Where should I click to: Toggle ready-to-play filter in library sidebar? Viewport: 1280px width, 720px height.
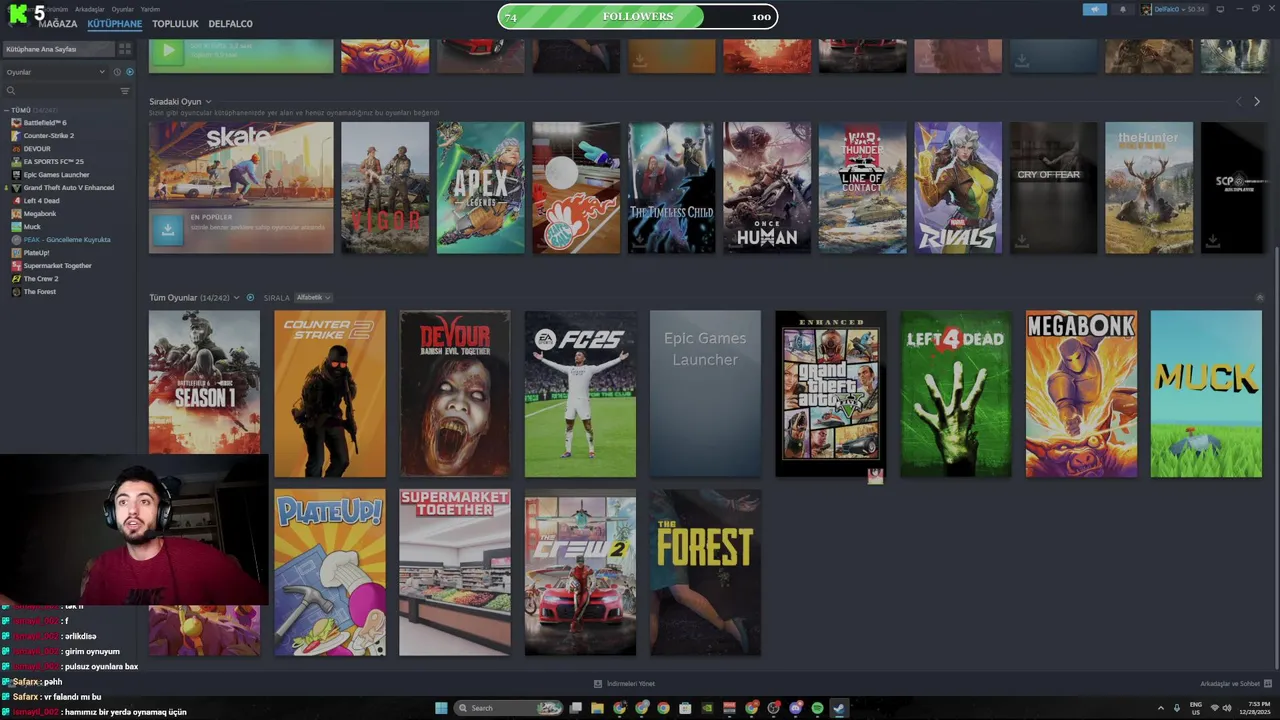click(130, 72)
